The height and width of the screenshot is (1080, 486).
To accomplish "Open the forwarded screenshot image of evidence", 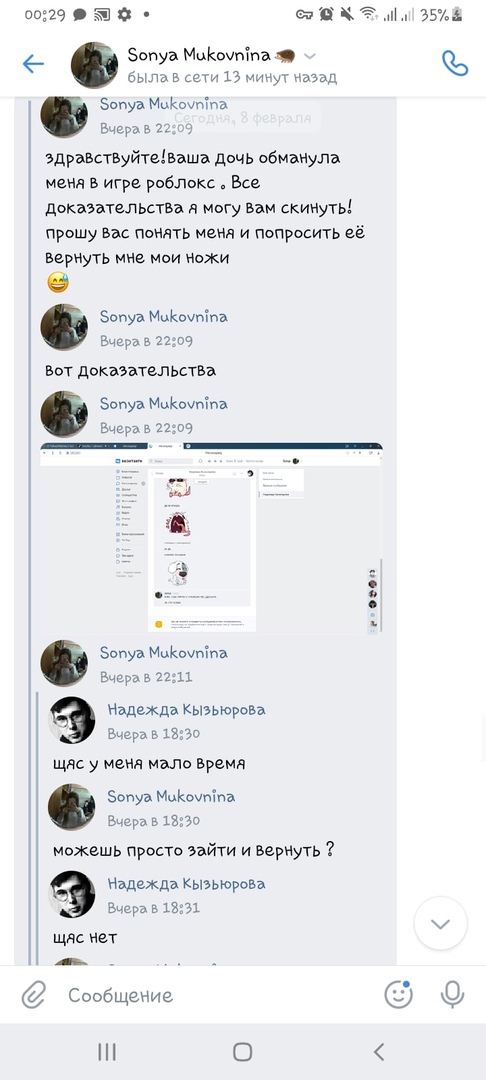I will [211, 538].
